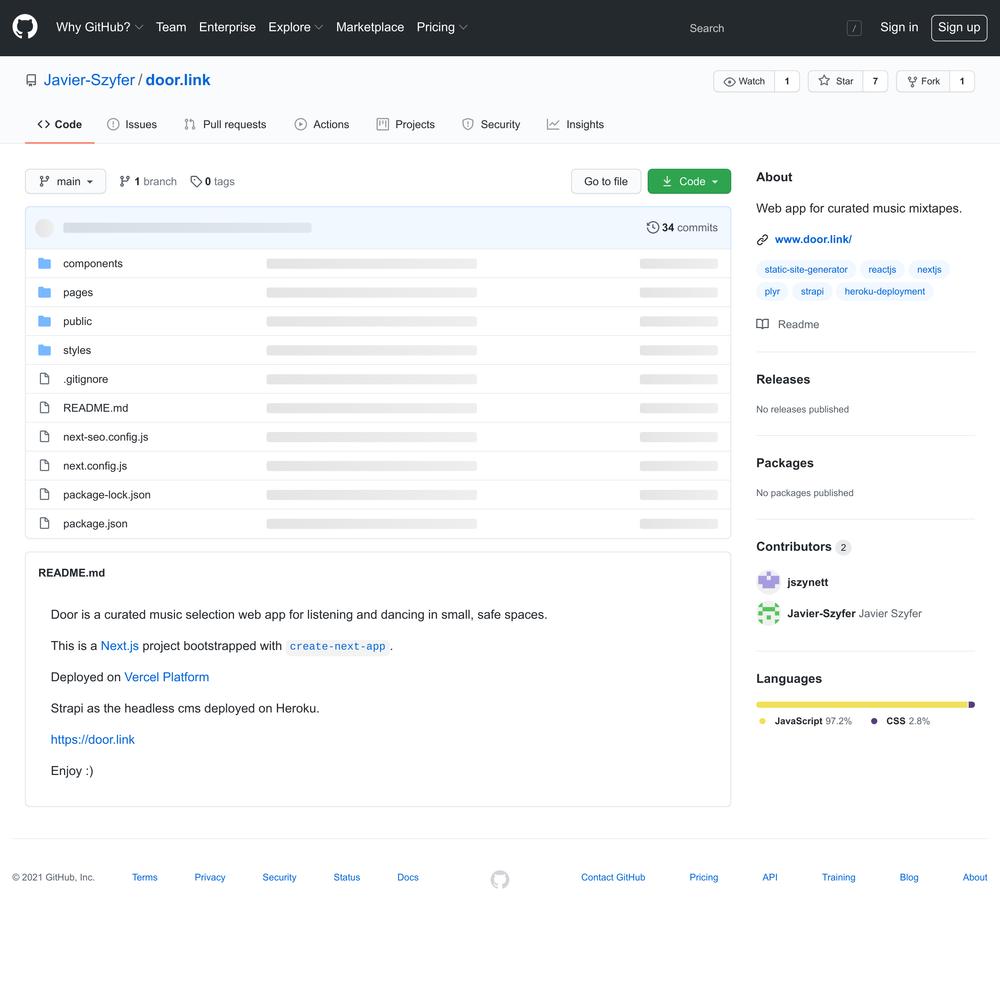Click the README.md file icon in file list
The image size is (1000, 1000).
[x=44, y=408]
